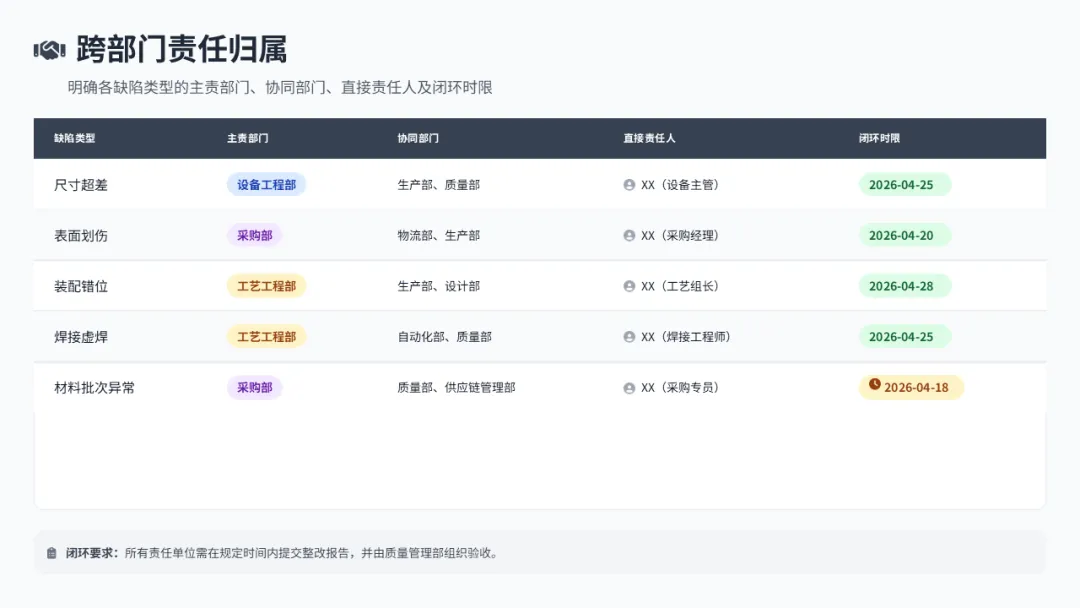
Task: Click the person icon for 采购专员
Action: tap(629, 388)
